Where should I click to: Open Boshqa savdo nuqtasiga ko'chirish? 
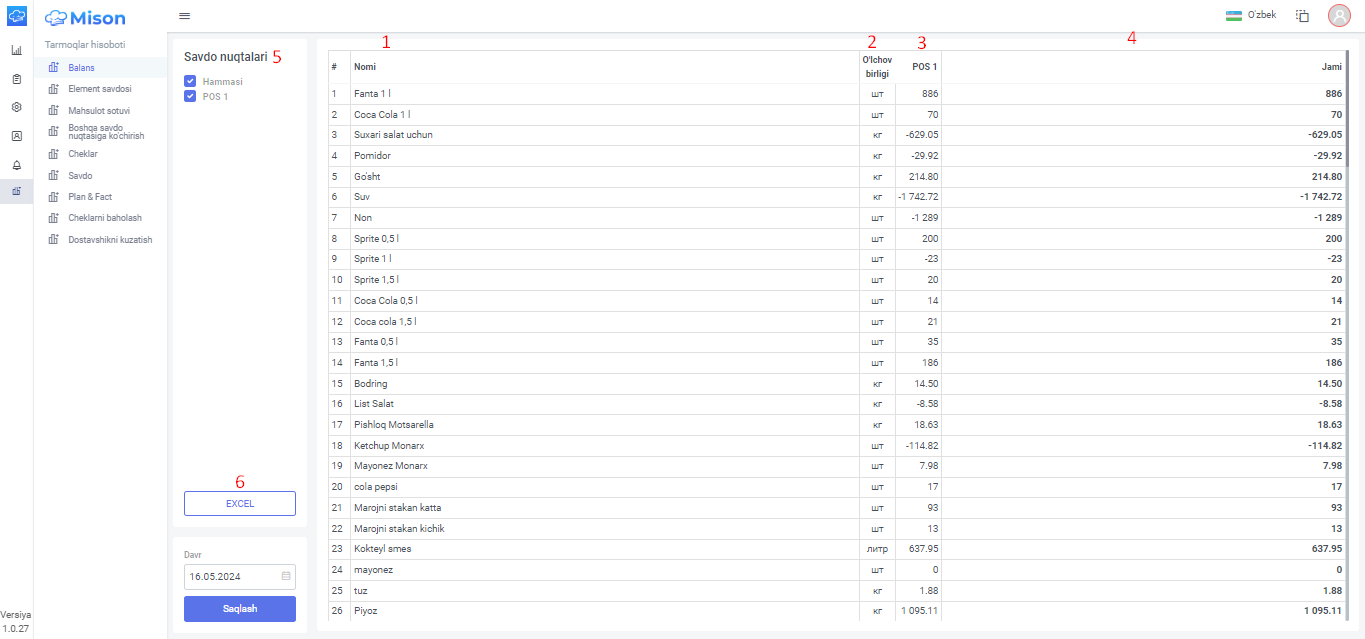click(107, 132)
